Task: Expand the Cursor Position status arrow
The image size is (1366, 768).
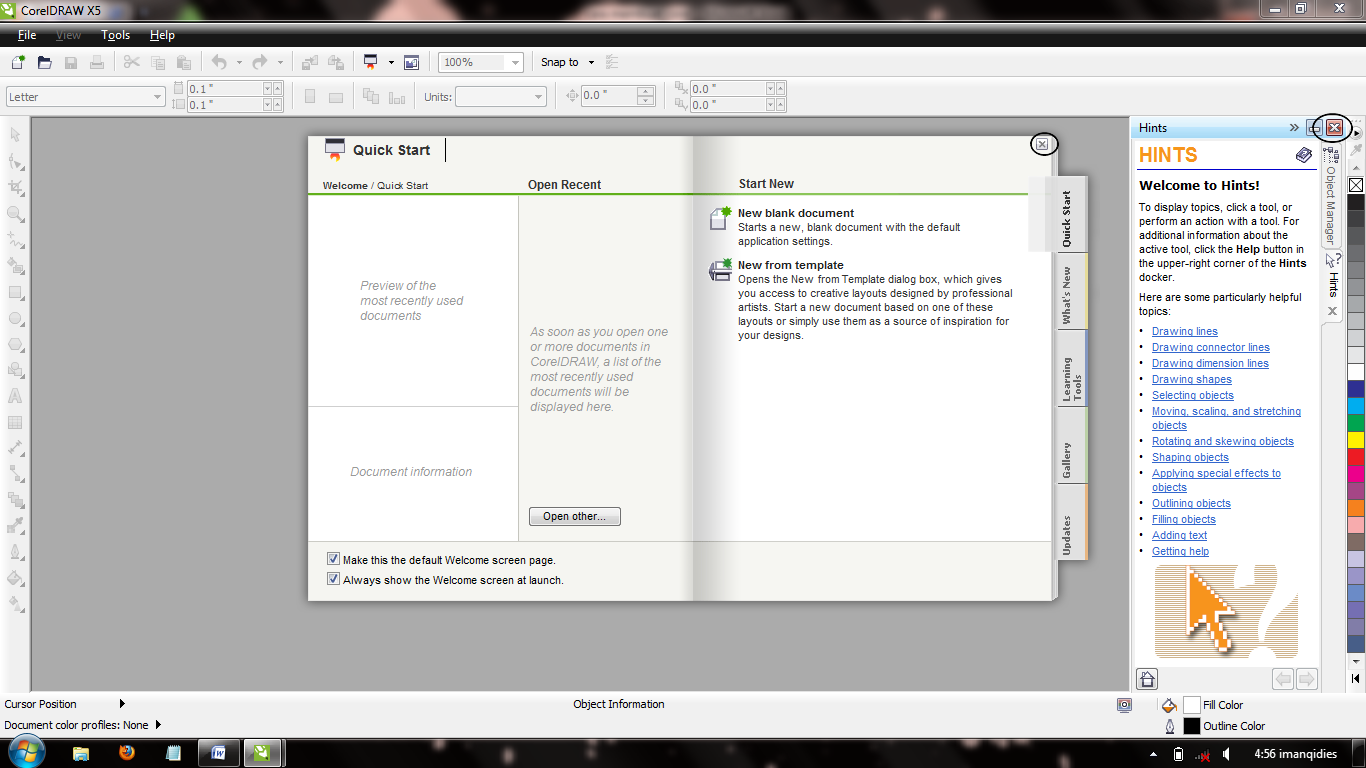Action: [x=123, y=704]
